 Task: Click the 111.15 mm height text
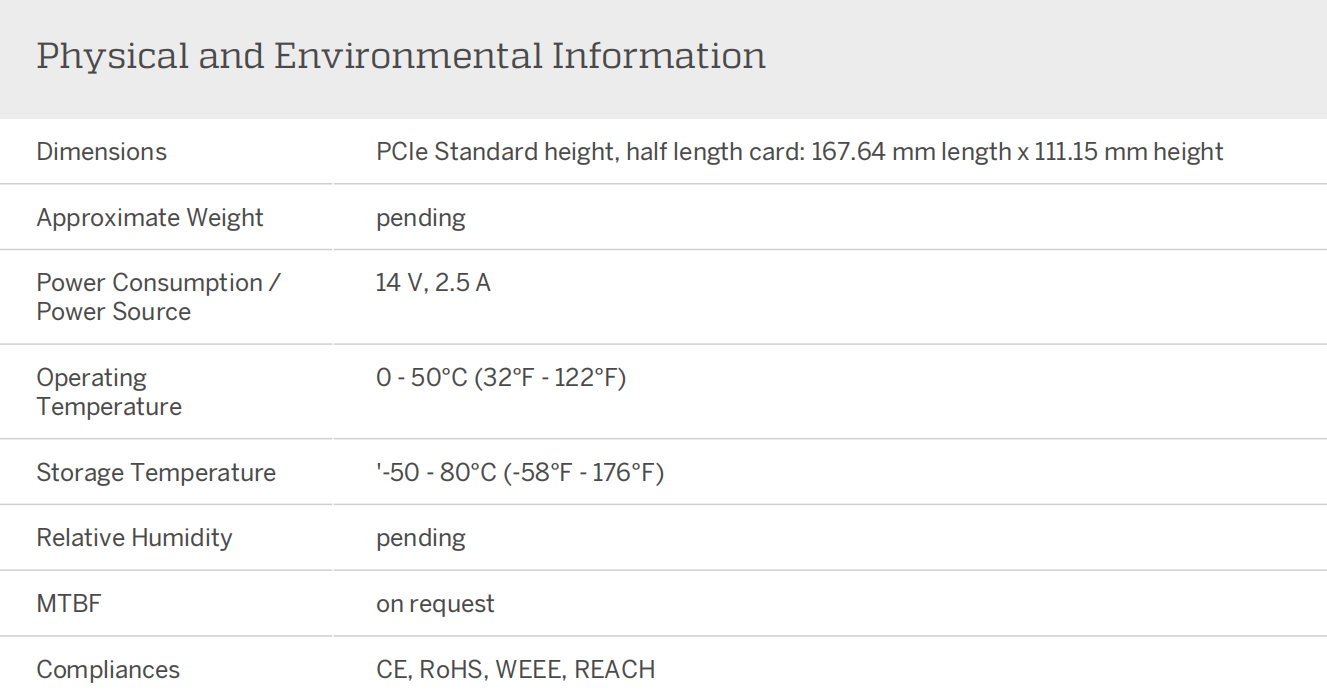tap(1129, 152)
